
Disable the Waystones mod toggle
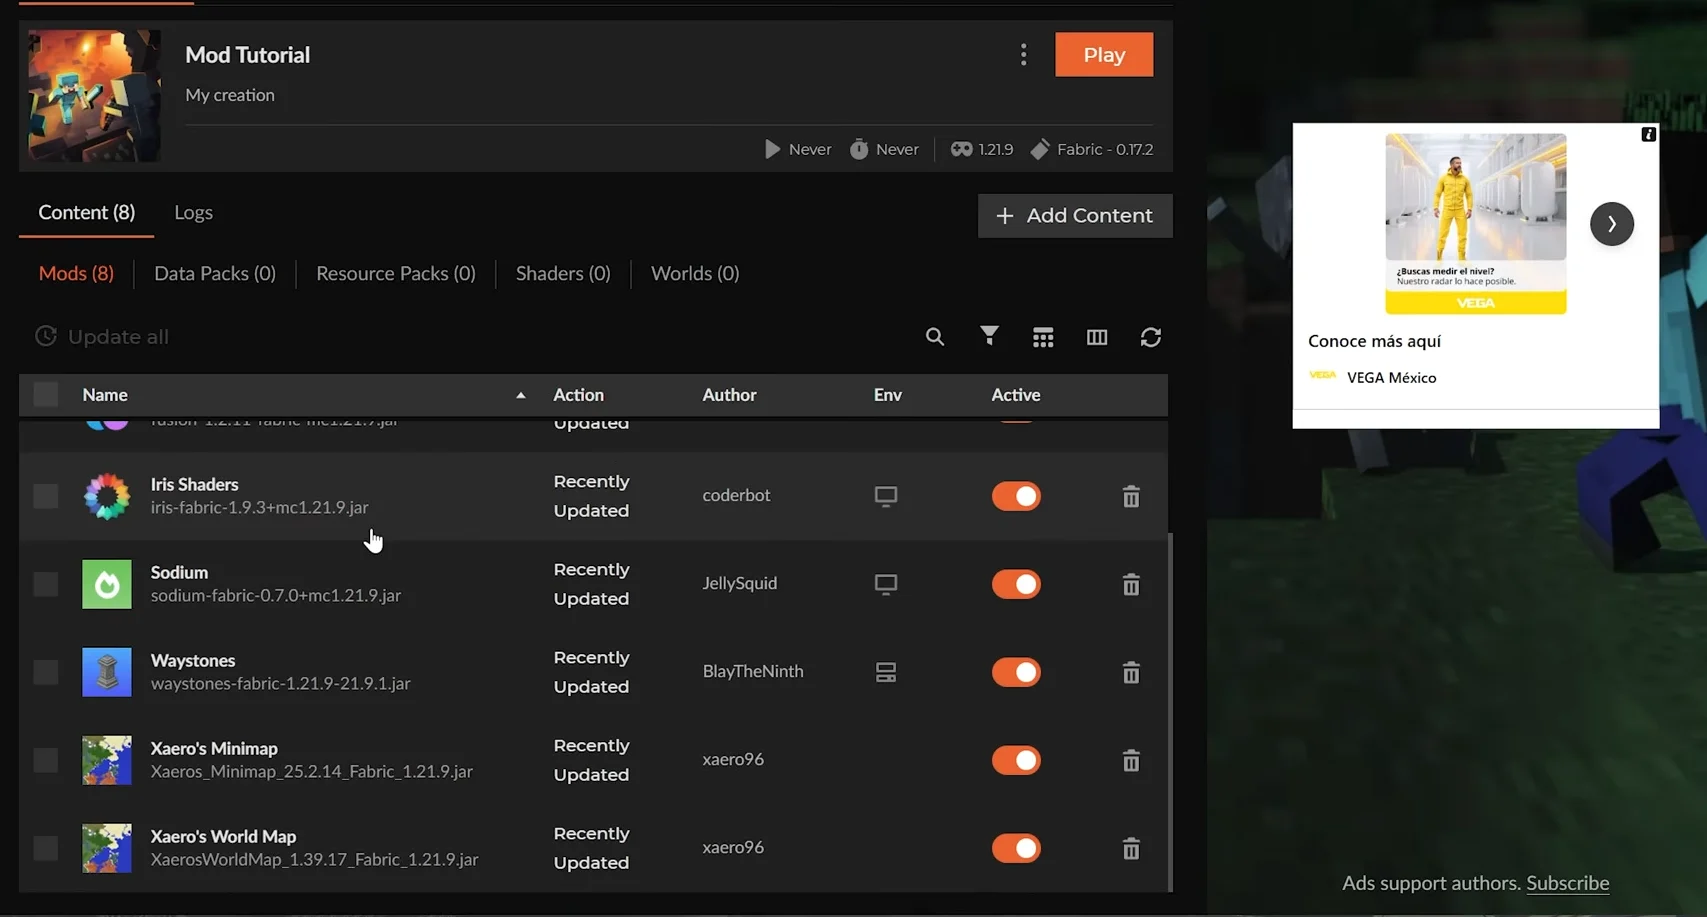click(1016, 672)
